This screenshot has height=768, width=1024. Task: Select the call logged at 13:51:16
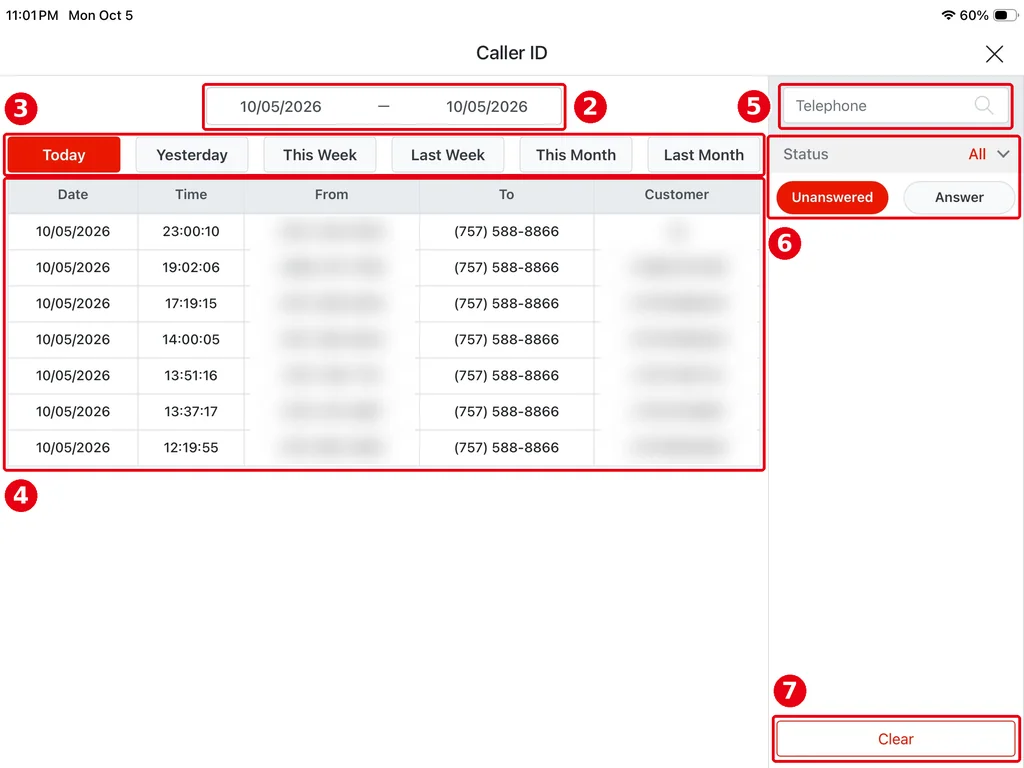384,376
